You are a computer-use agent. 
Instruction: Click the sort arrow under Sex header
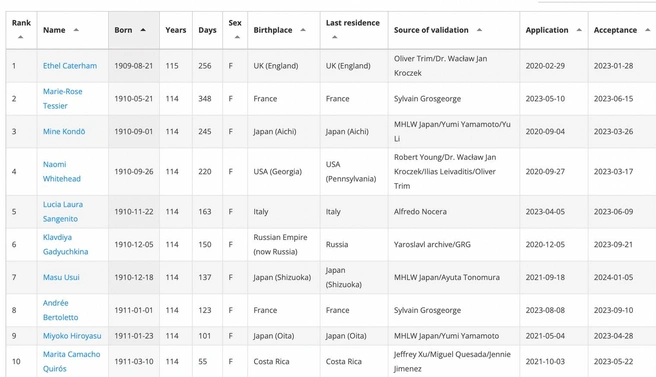coord(237,37)
